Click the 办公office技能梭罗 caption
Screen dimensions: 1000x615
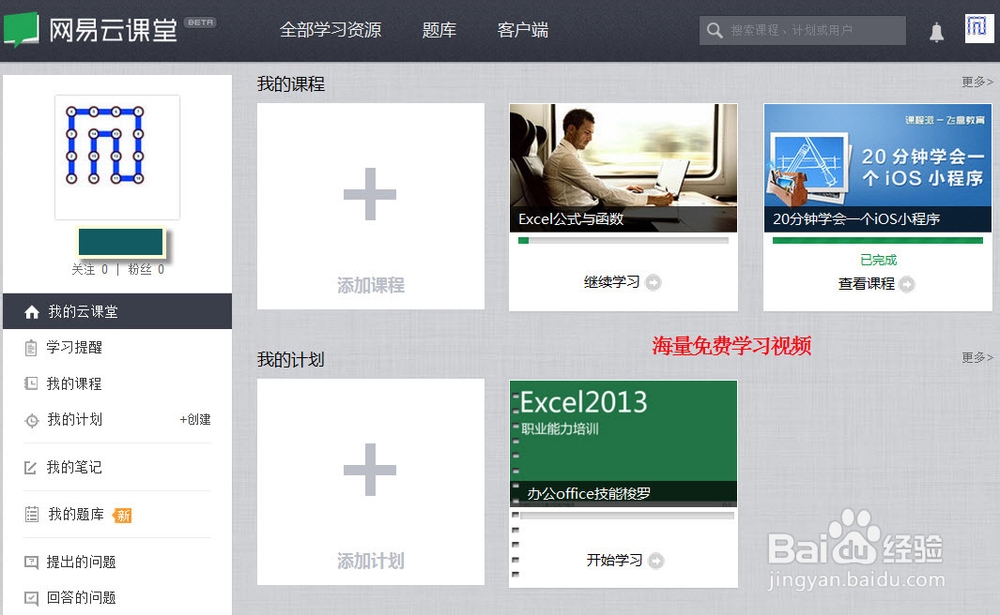[589, 494]
